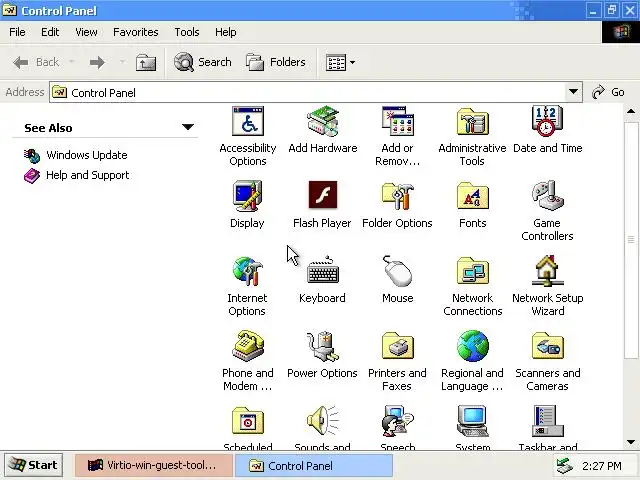Click the Address bar field
640x480 pixels.
[x=316, y=92]
